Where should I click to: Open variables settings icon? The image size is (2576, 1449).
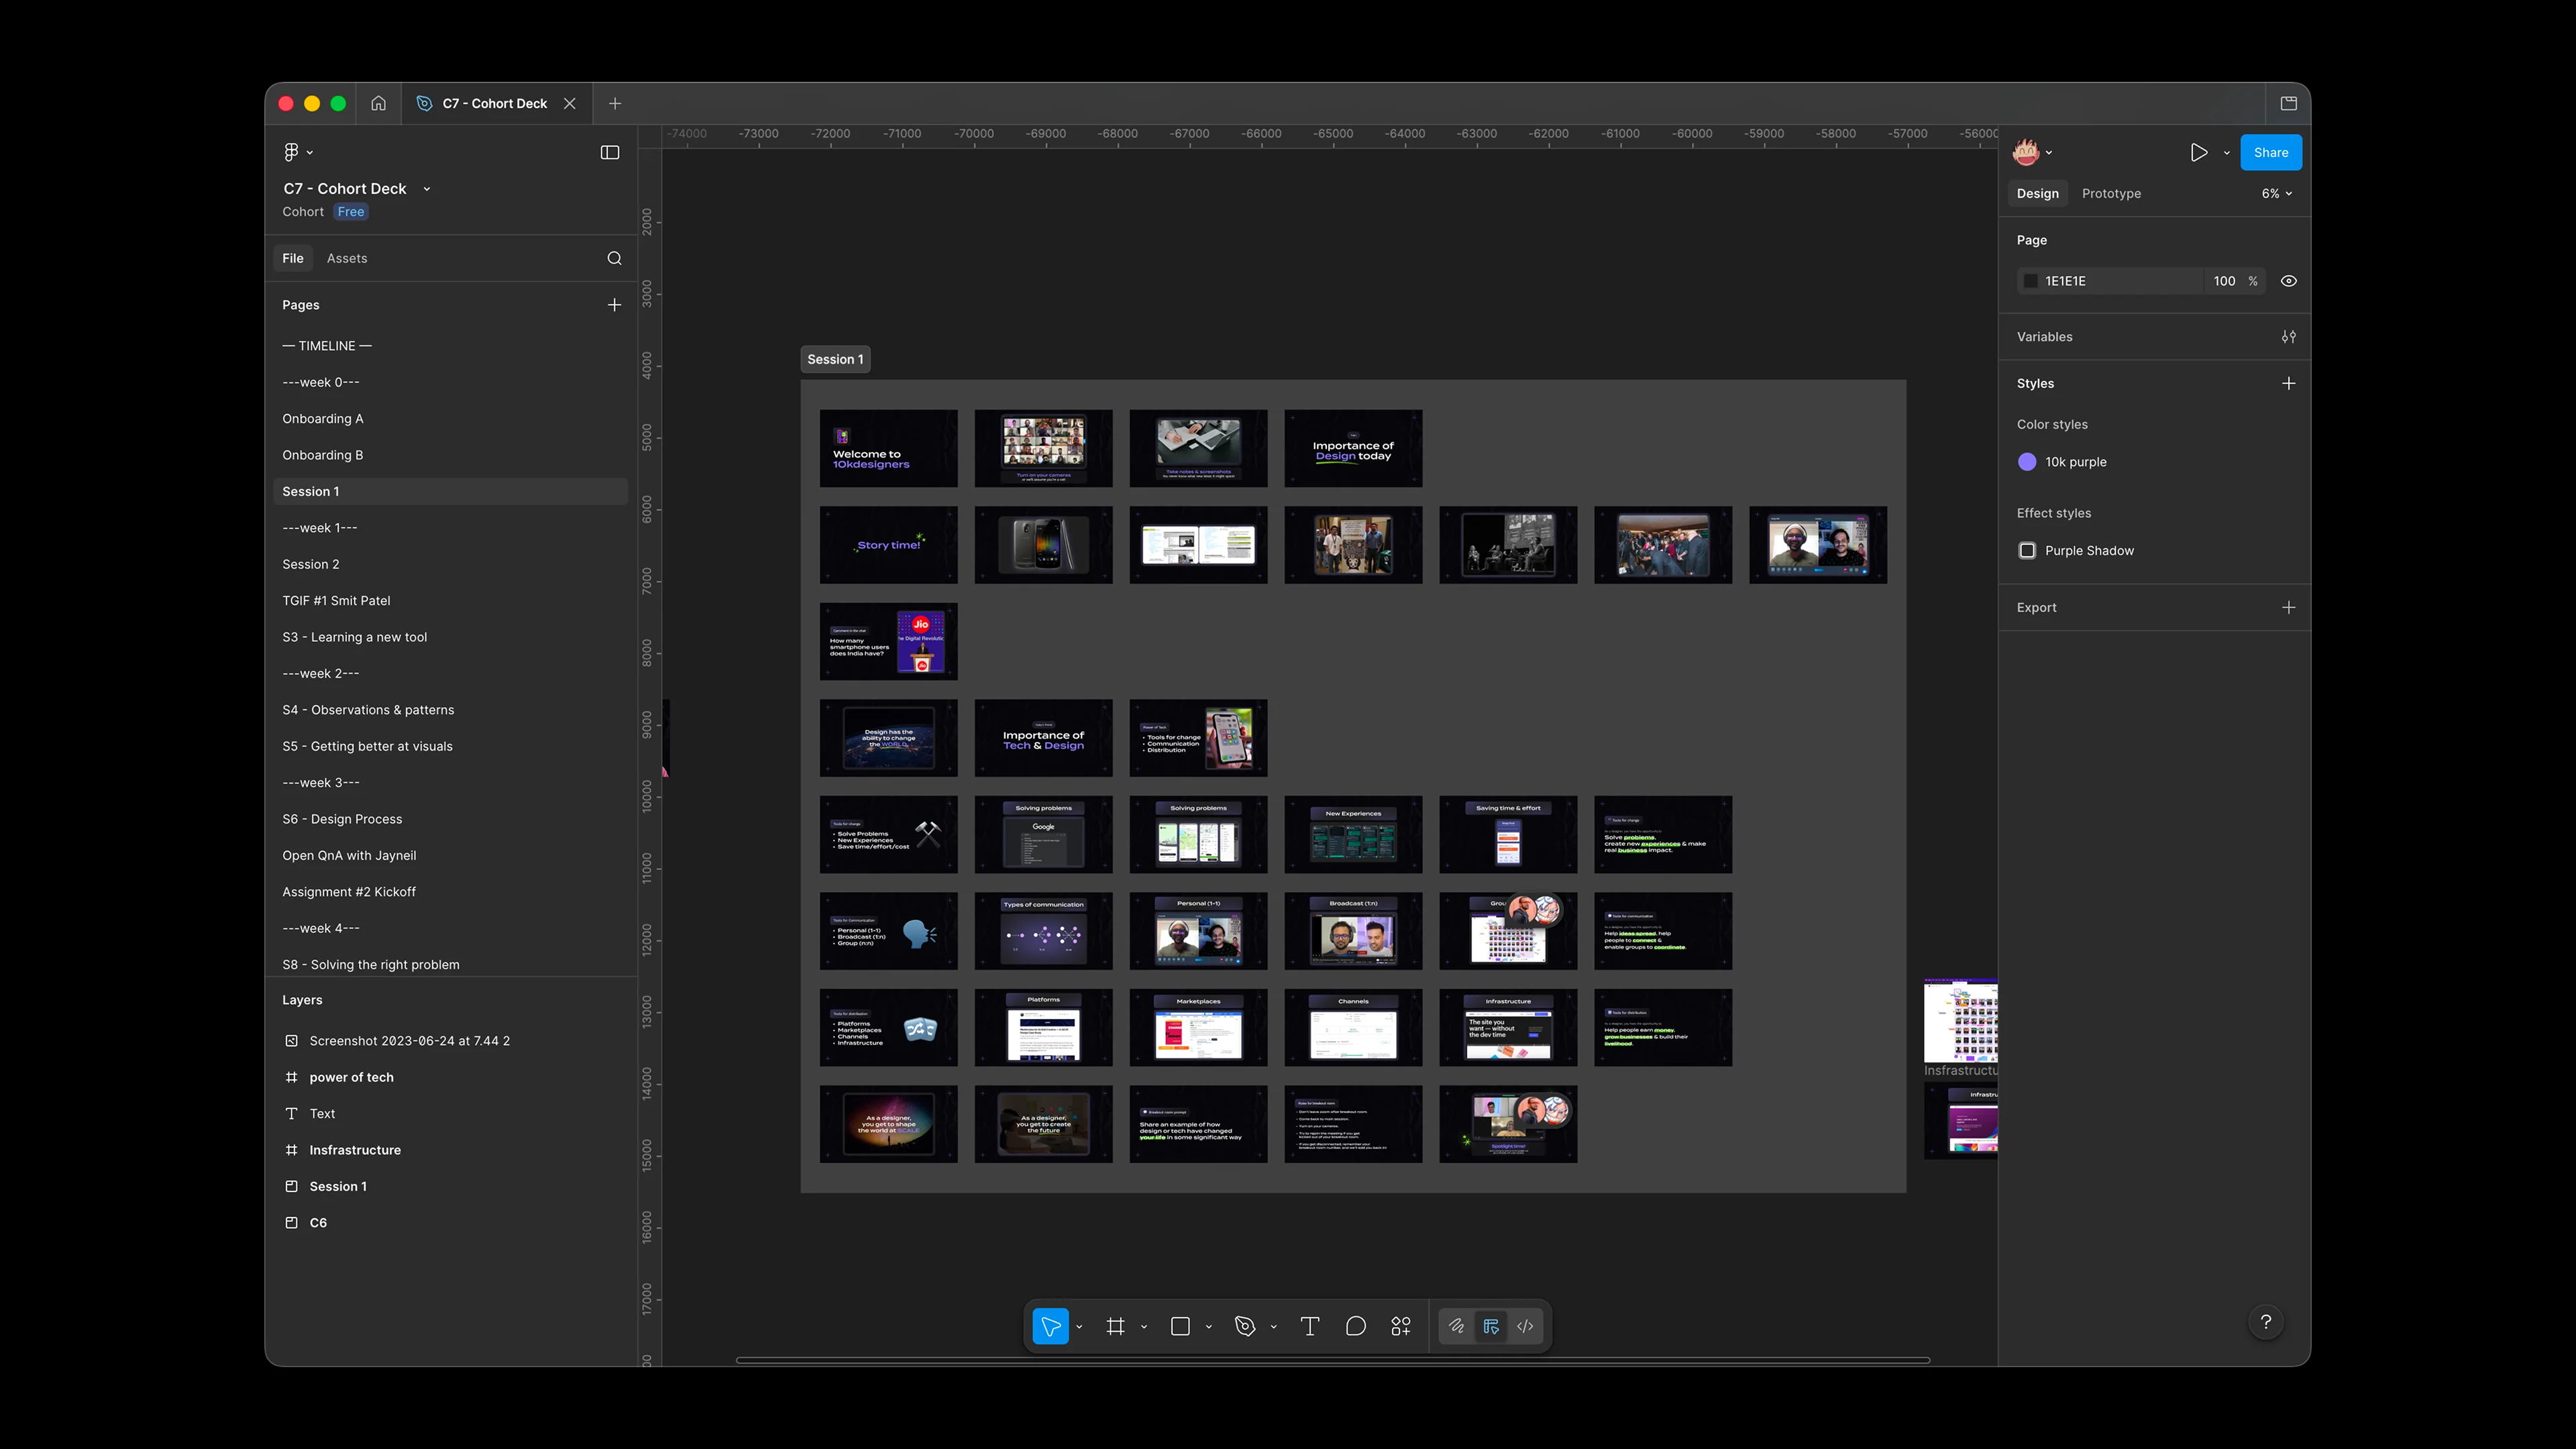click(2288, 337)
